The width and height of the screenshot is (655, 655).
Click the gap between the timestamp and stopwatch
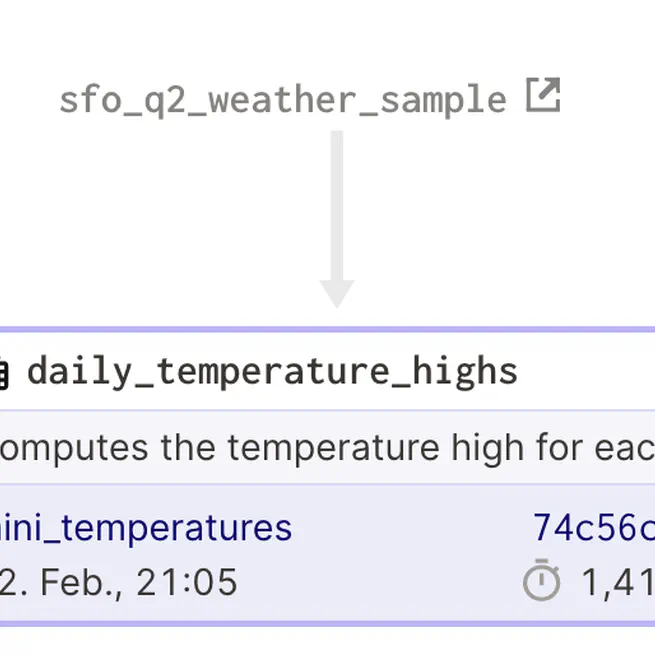(380, 581)
